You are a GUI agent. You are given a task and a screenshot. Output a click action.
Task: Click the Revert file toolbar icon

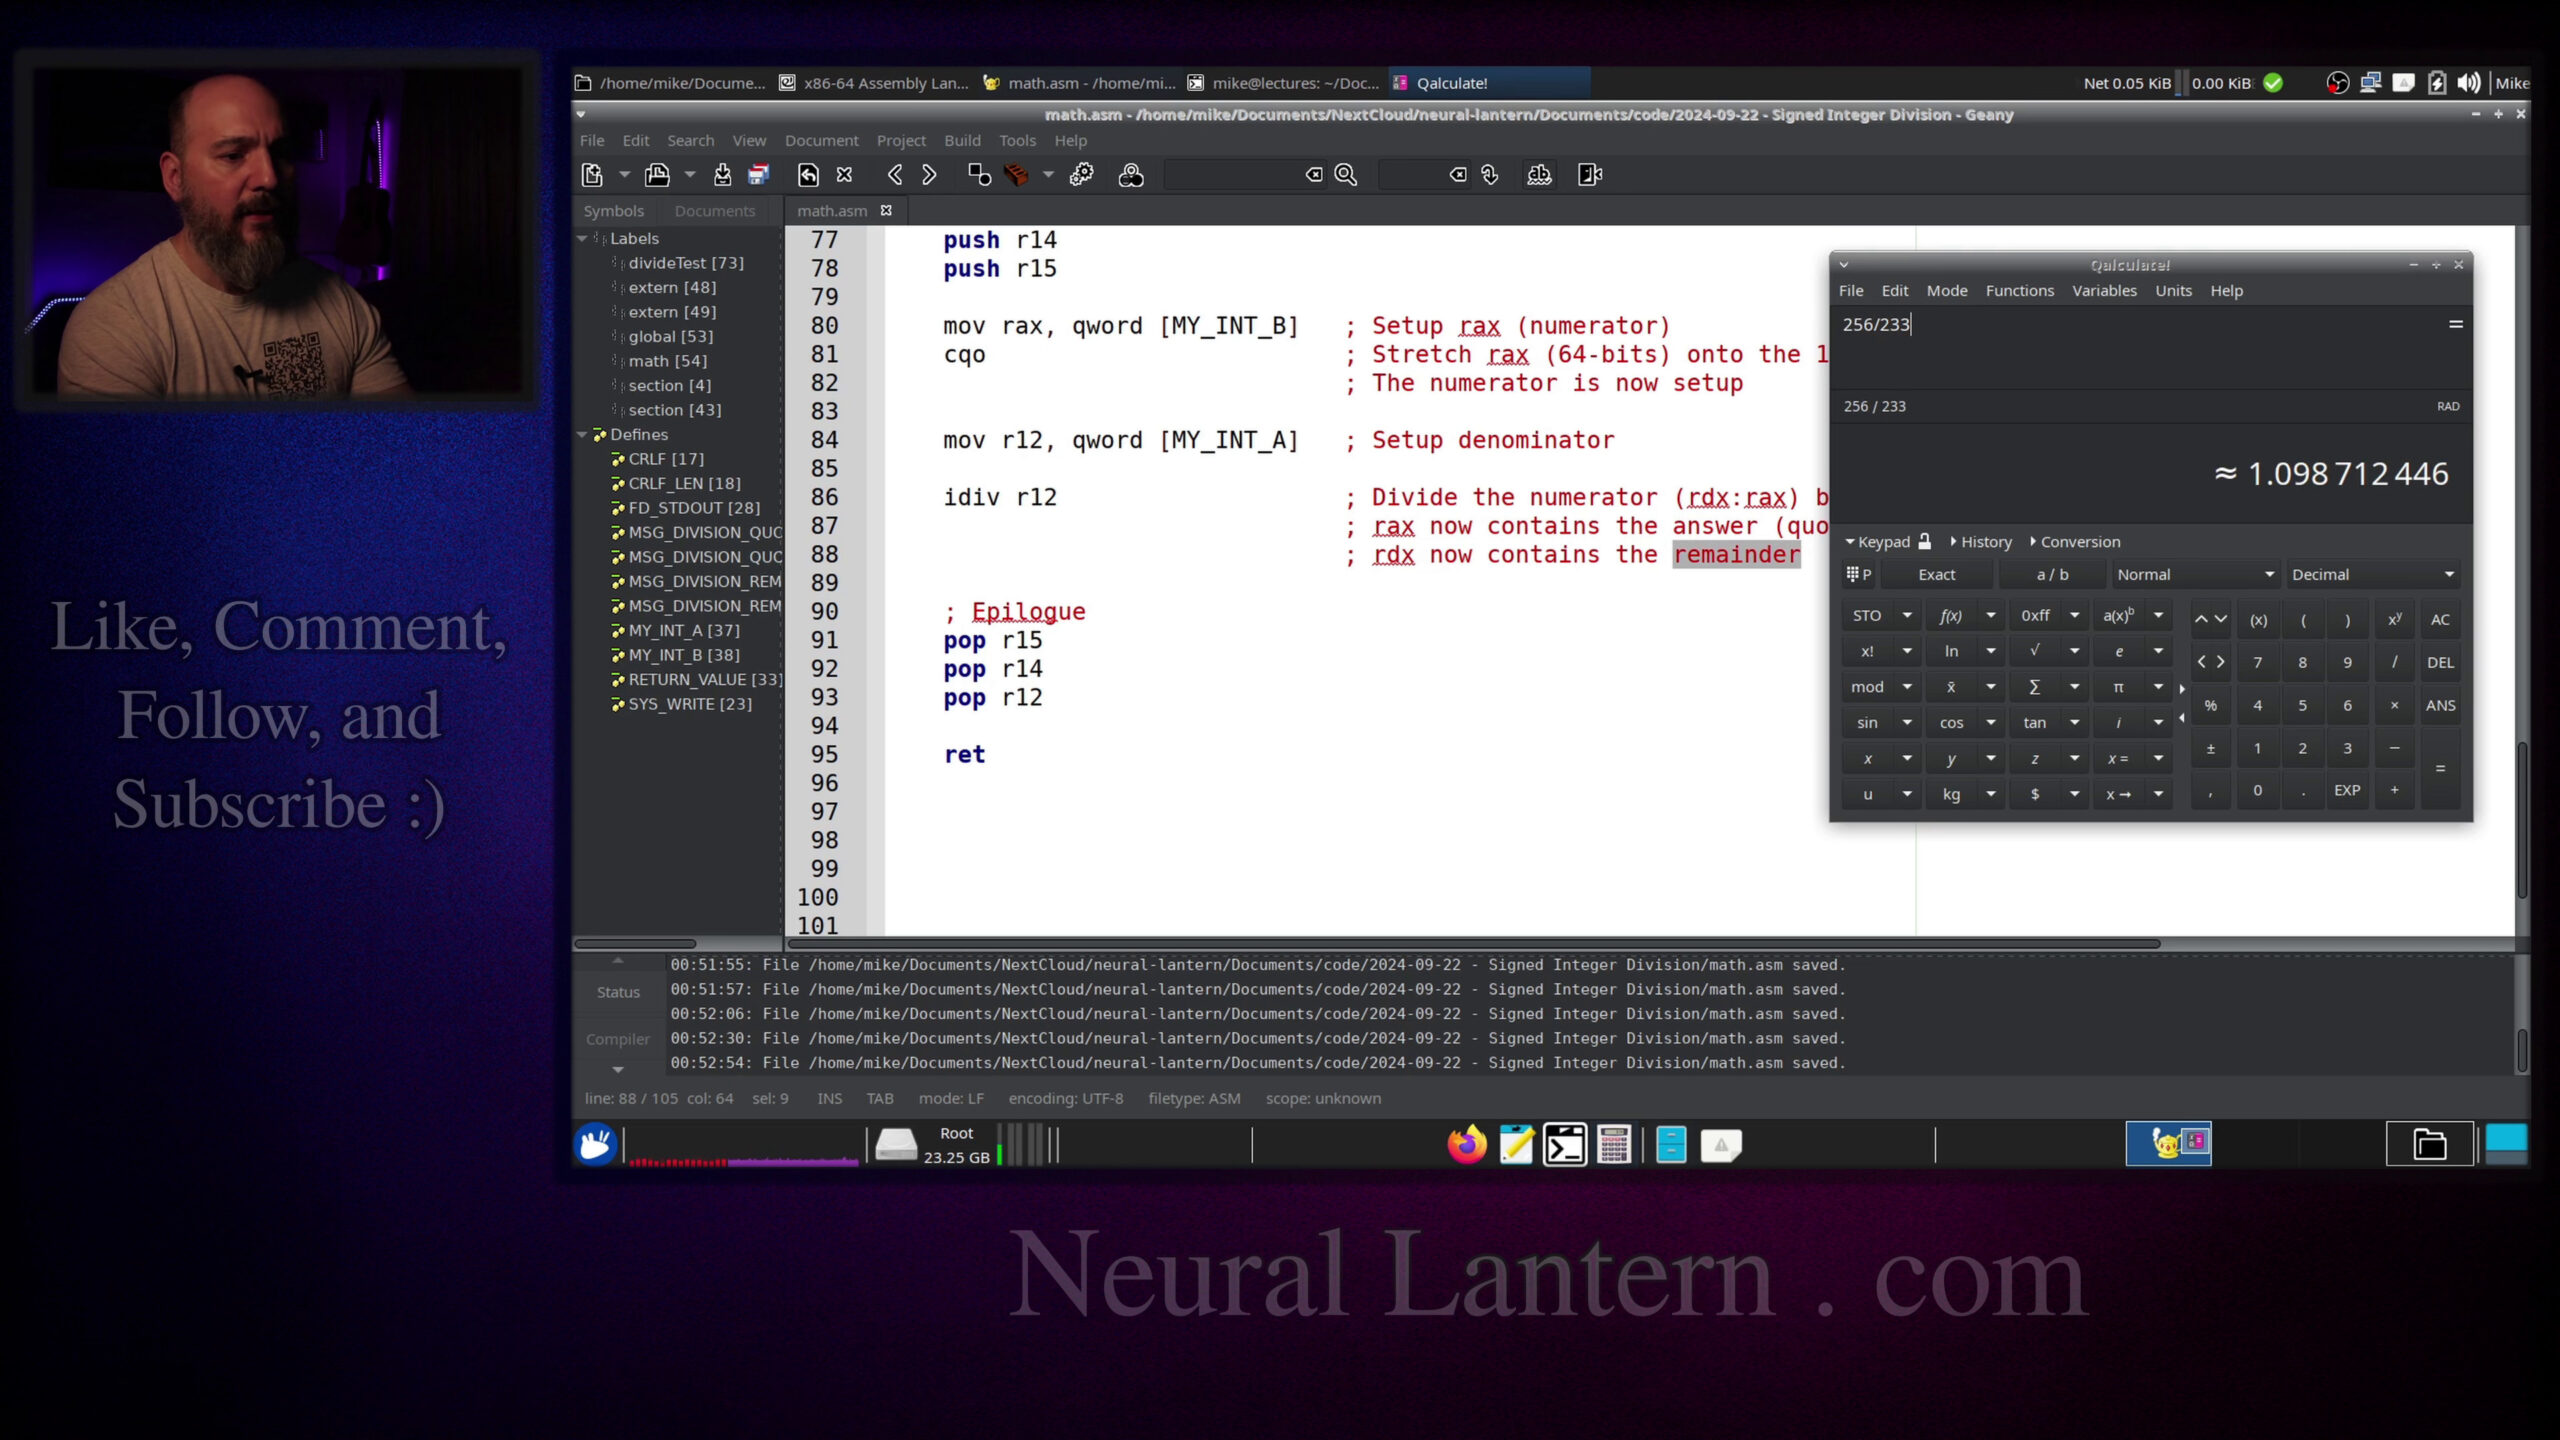coord(808,175)
